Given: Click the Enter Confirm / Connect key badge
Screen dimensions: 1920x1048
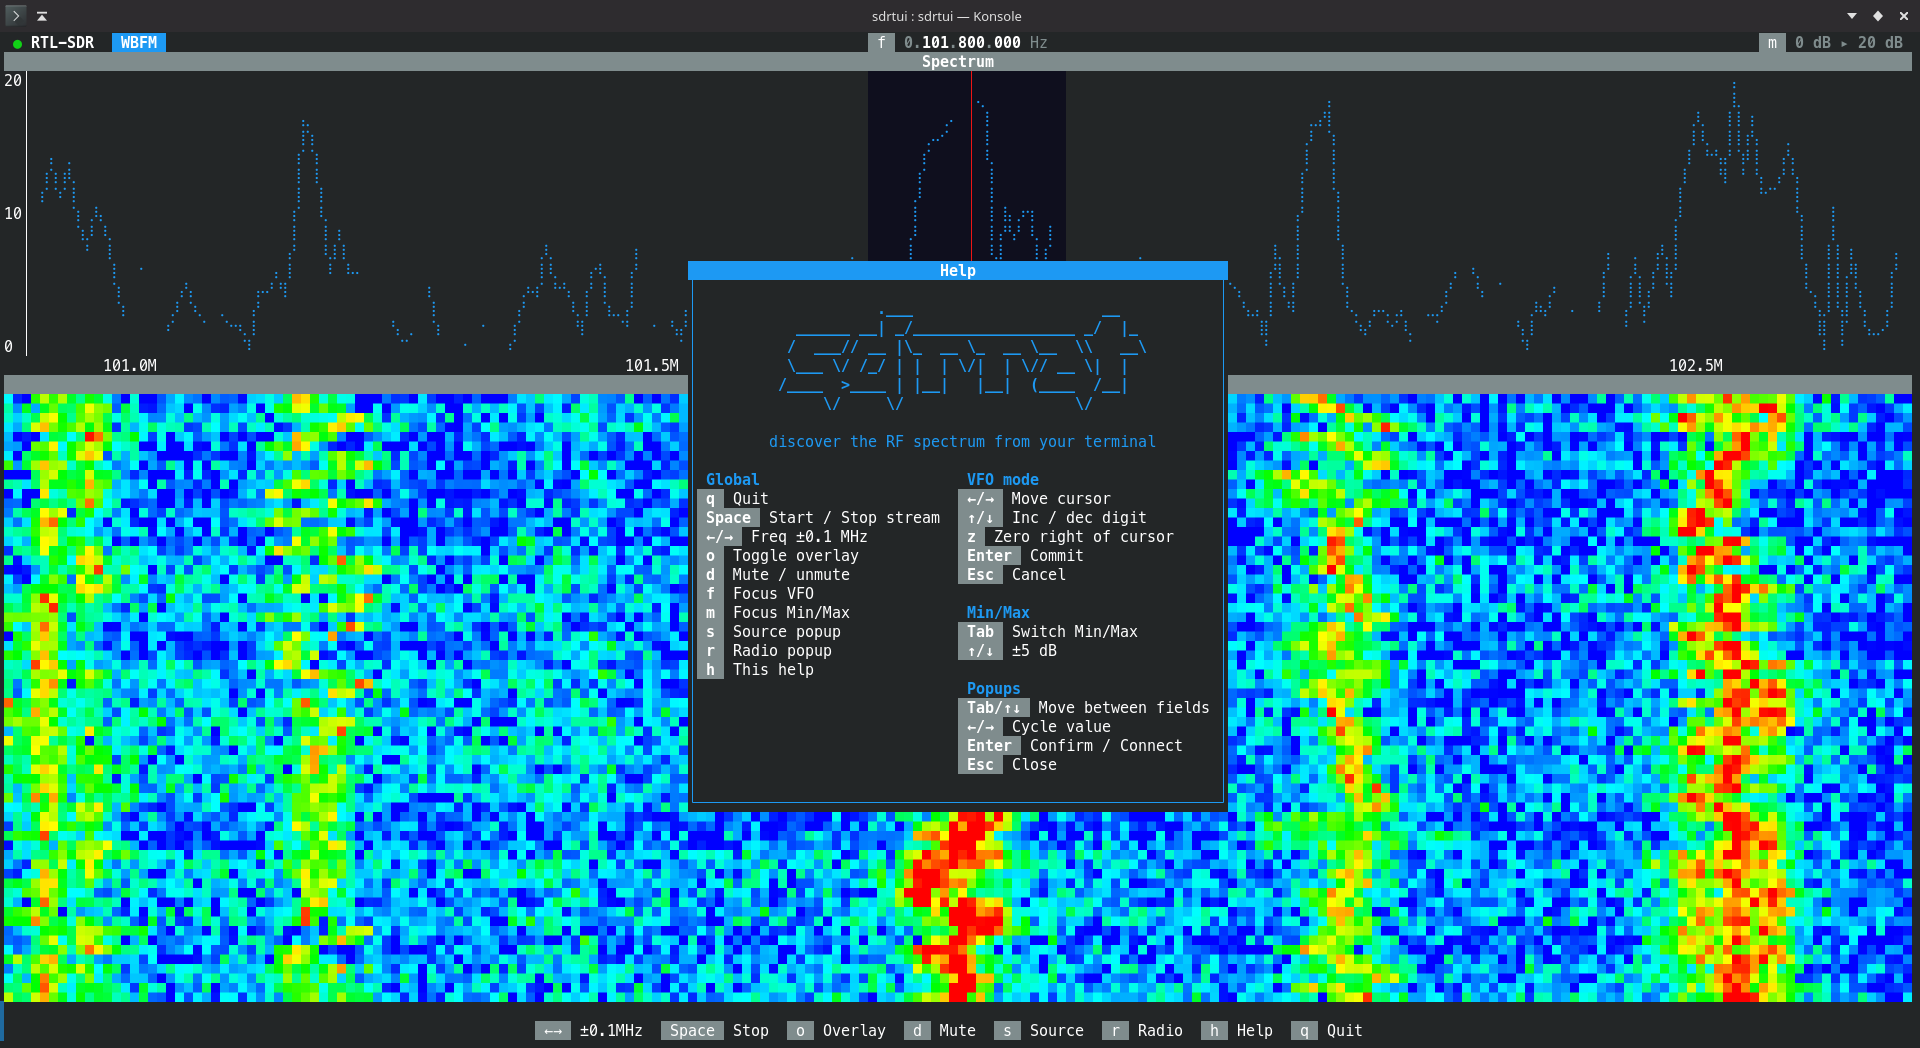Looking at the screenshot, I should [x=989, y=745].
